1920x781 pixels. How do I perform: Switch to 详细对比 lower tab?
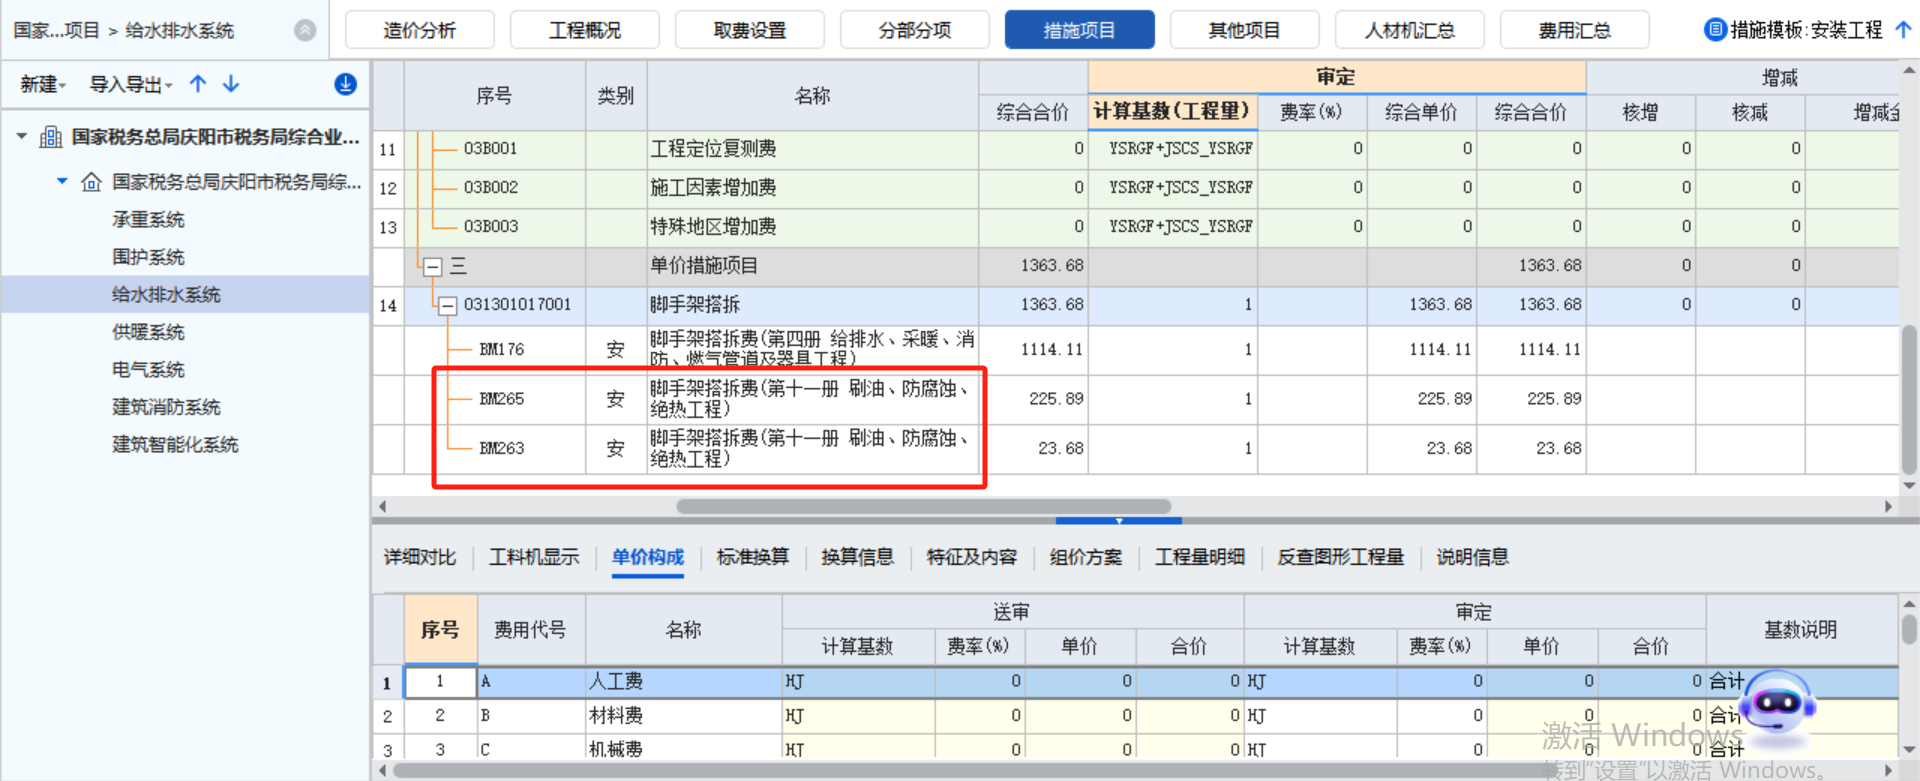pyautogui.click(x=420, y=557)
